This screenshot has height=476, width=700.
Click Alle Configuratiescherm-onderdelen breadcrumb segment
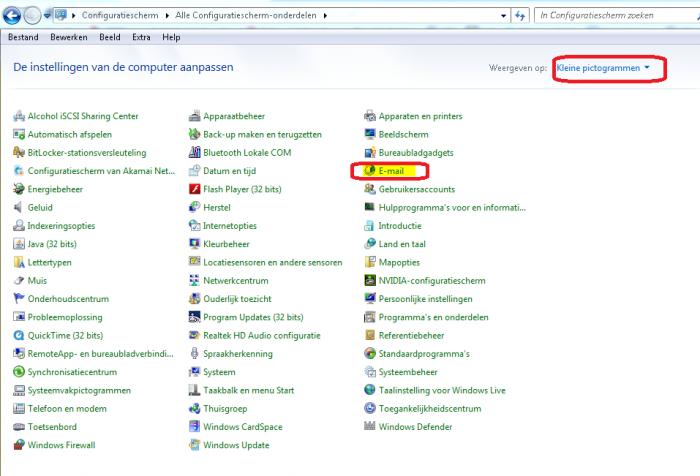click(x=246, y=16)
